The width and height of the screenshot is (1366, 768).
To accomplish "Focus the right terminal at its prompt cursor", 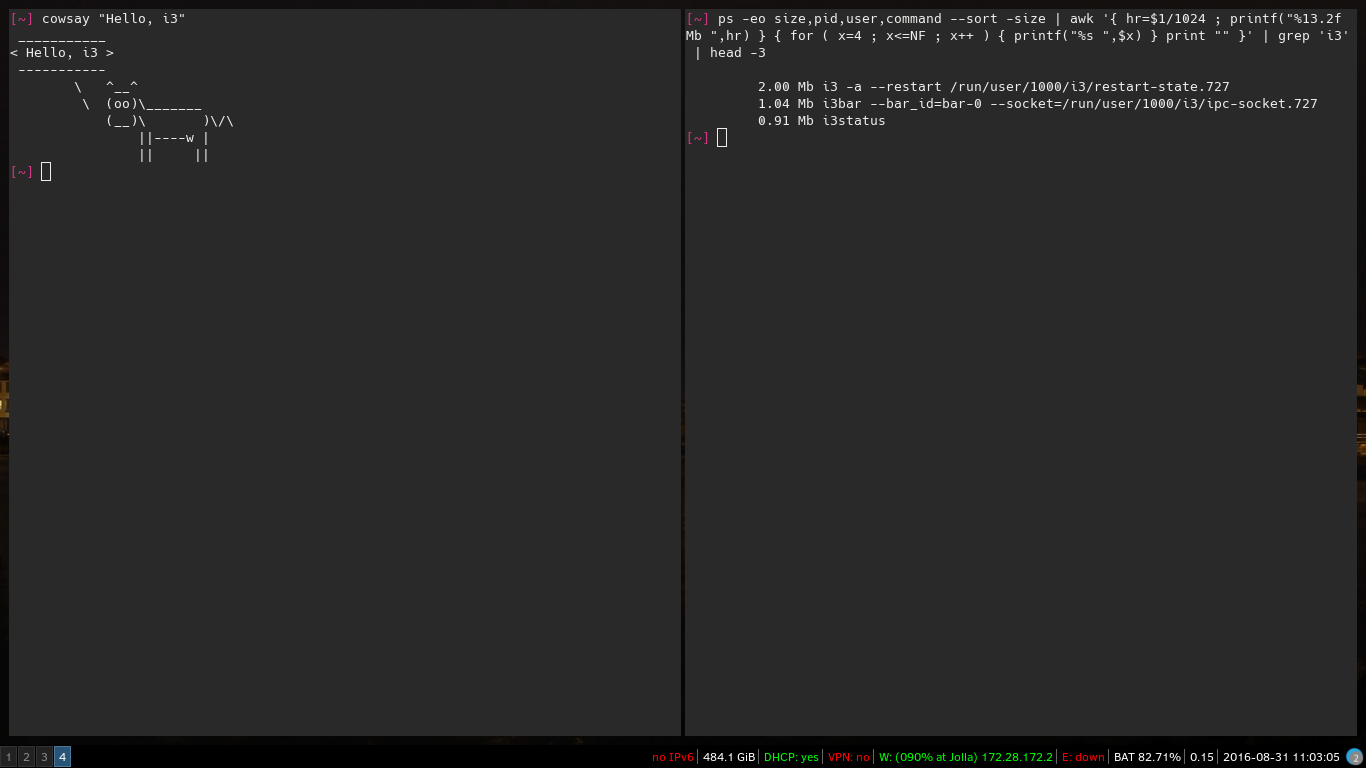I will [722, 137].
